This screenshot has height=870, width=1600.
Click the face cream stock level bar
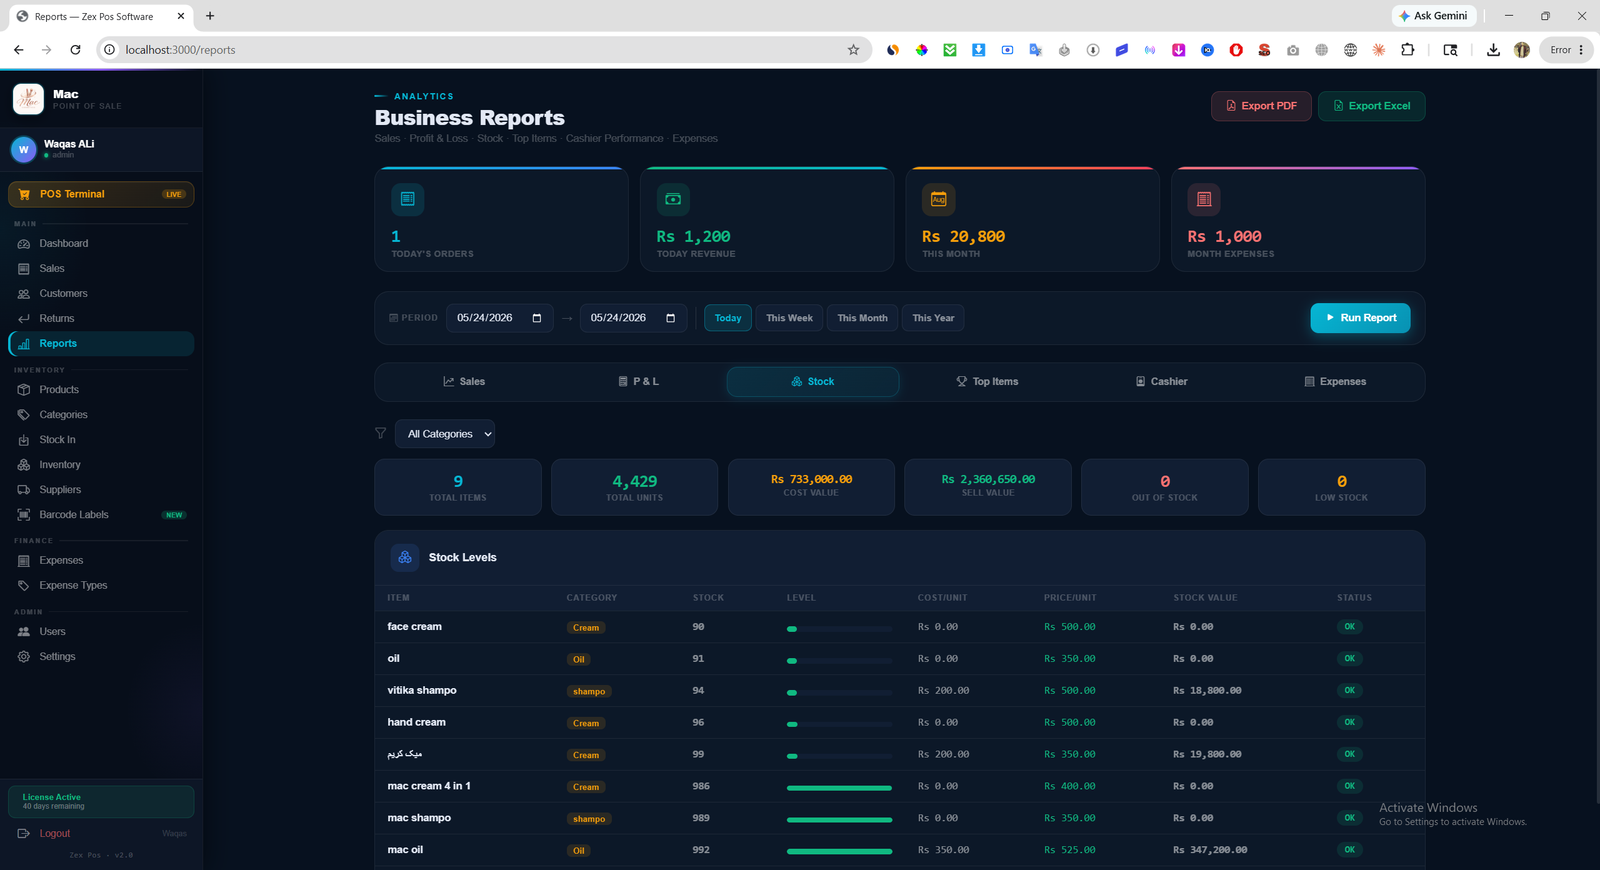click(x=839, y=628)
